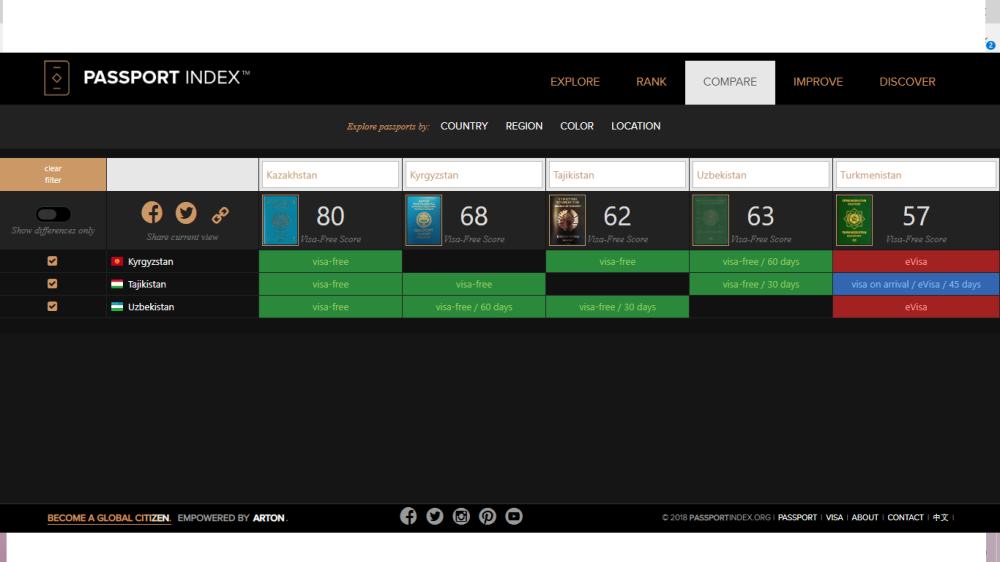The height and width of the screenshot is (562, 1000).
Task: Open footer Pinterest icon
Action: point(487,516)
